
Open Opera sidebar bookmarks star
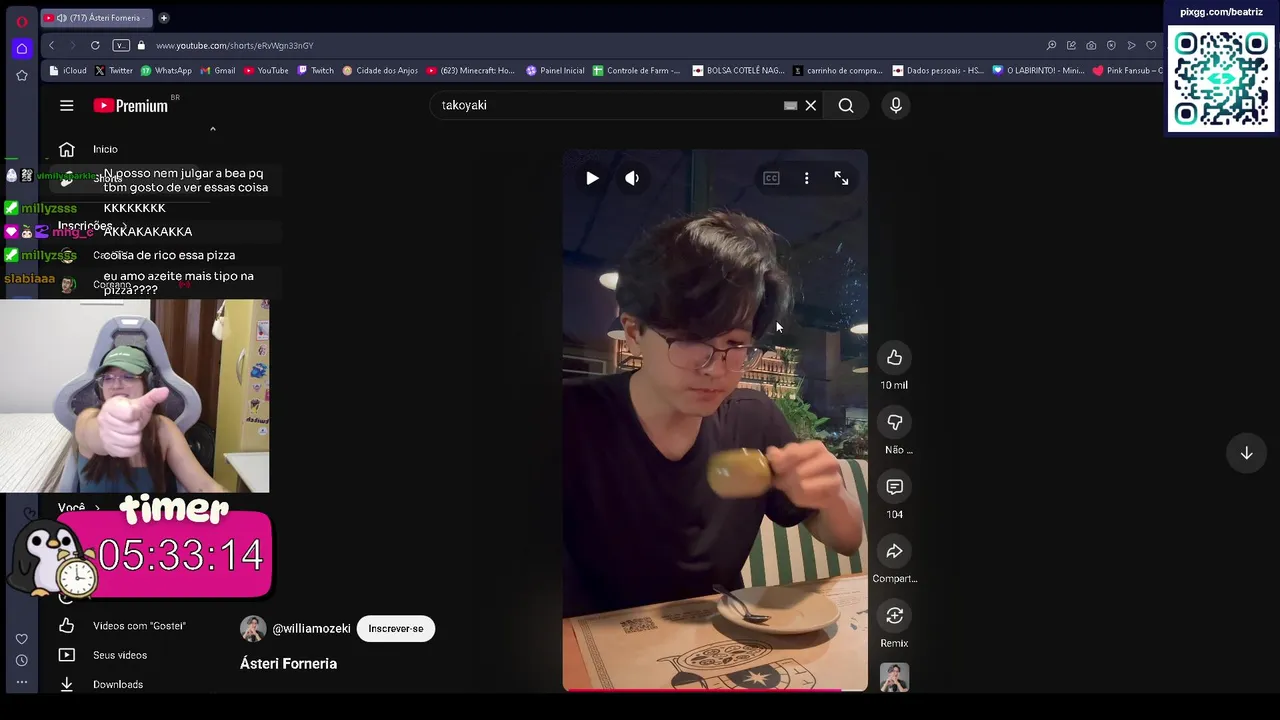pyautogui.click(x=22, y=76)
